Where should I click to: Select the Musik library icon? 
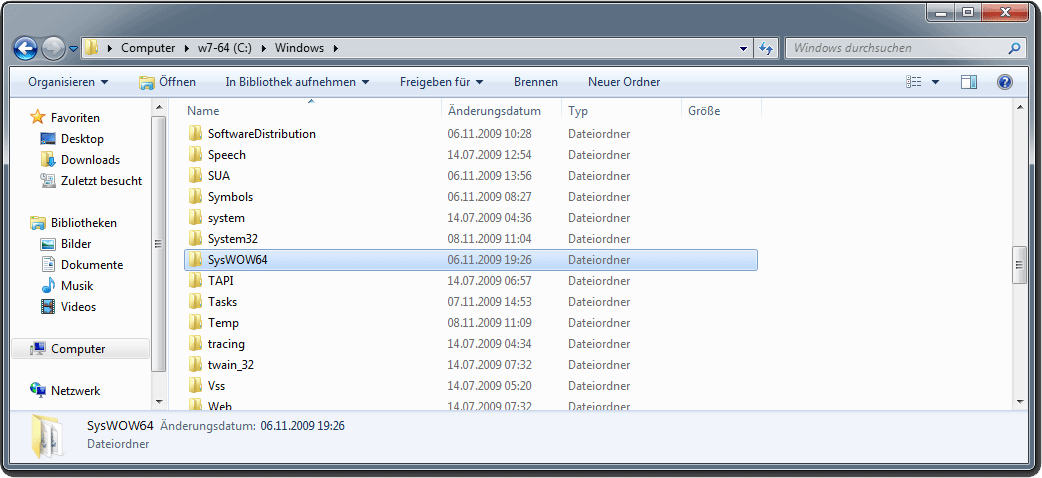click(48, 286)
